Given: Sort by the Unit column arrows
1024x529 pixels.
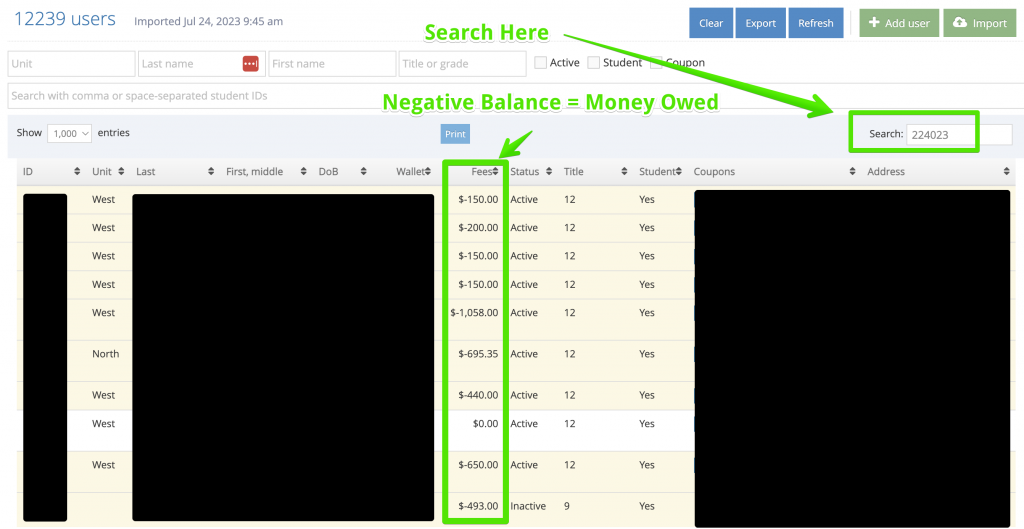Looking at the screenshot, I should coord(121,172).
